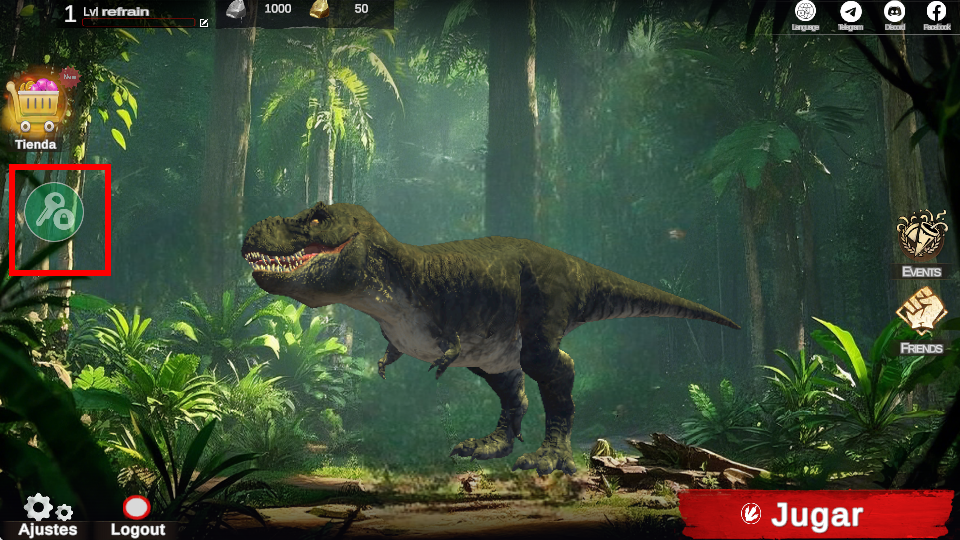Open the Events emblem icon
The height and width of the screenshot is (540, 960).
[921, 234]
